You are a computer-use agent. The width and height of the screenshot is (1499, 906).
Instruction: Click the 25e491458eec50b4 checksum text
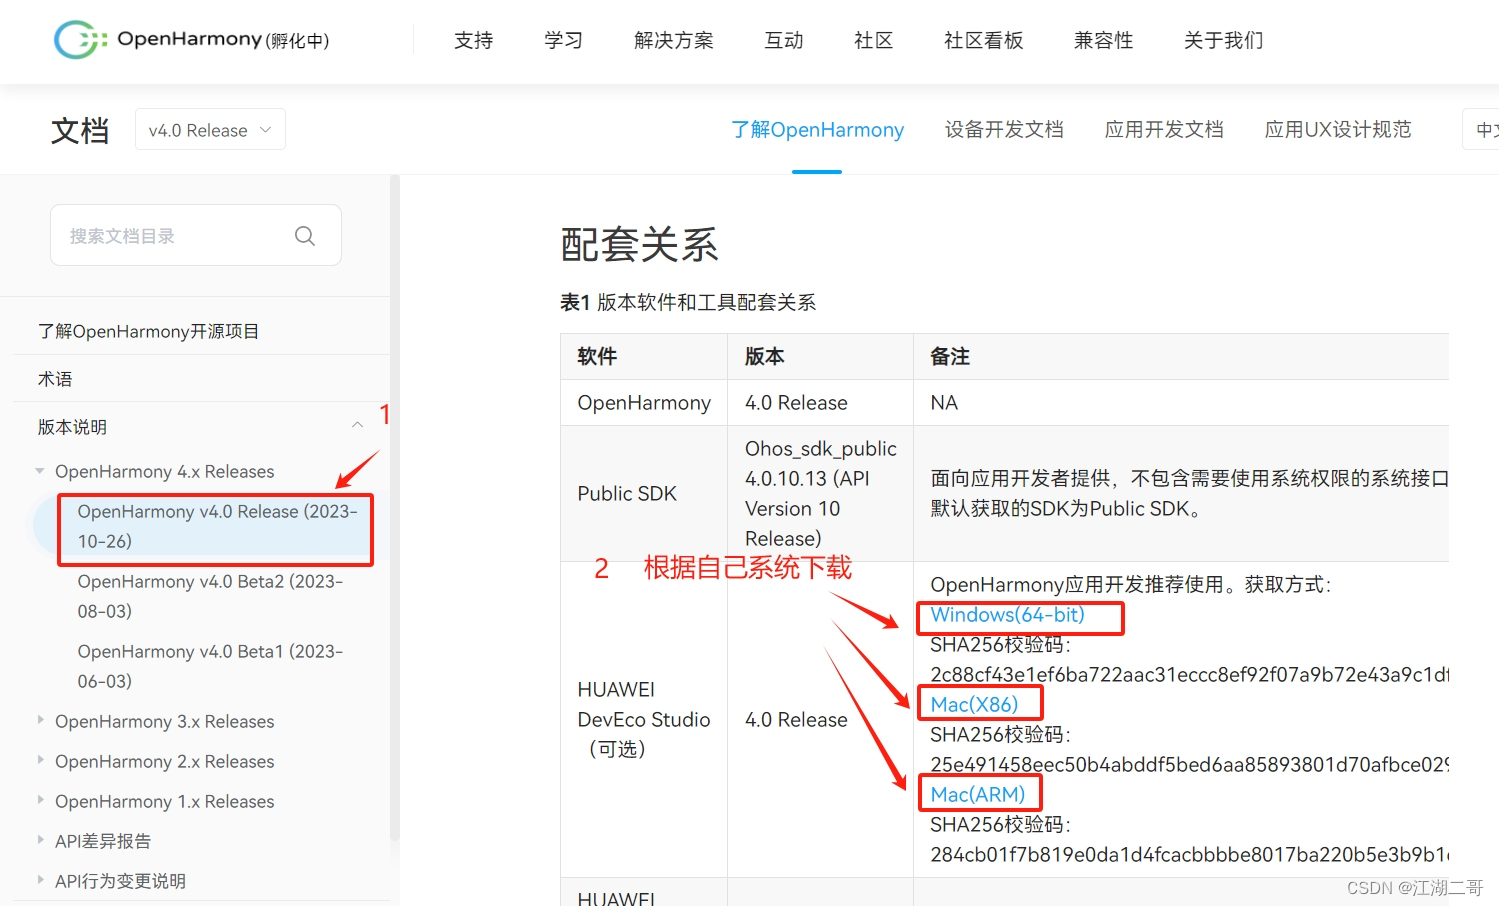1189,764
